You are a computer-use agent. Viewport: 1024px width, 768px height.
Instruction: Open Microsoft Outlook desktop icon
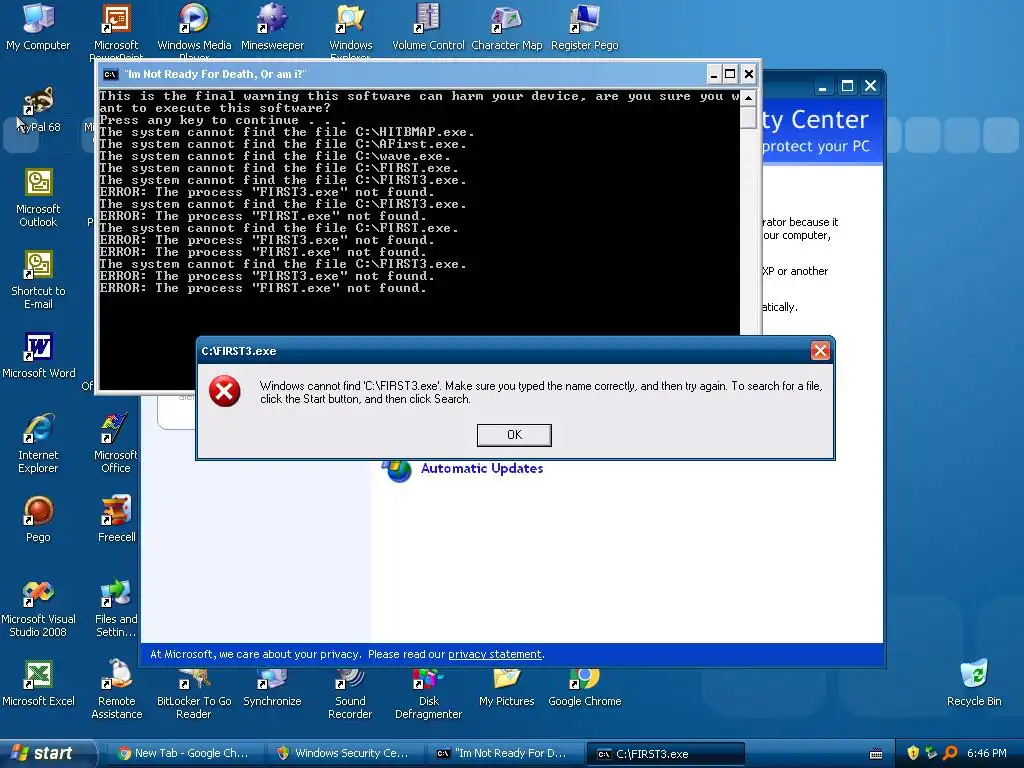38,197
